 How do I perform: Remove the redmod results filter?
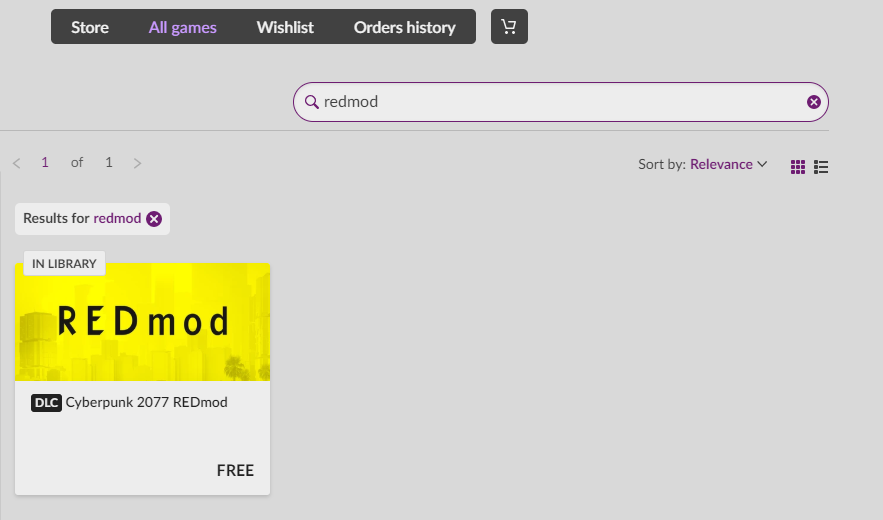154,219
